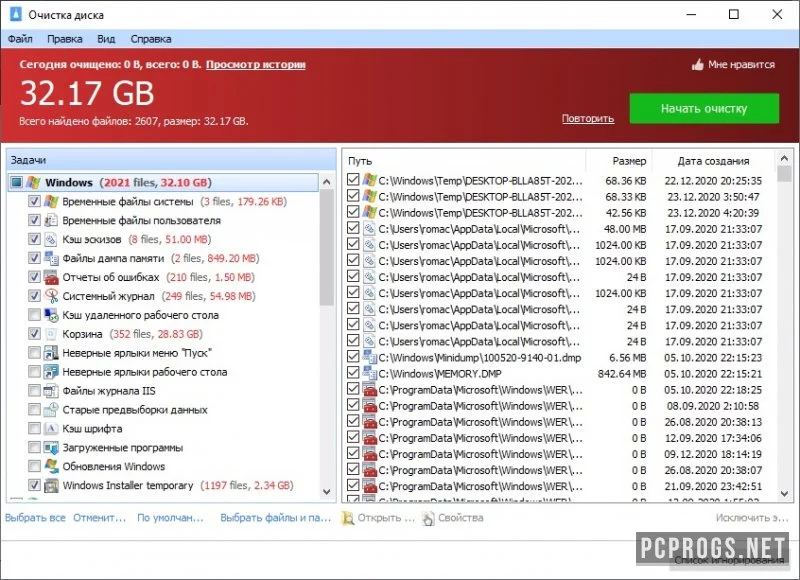Click the error reports icon

51,277
